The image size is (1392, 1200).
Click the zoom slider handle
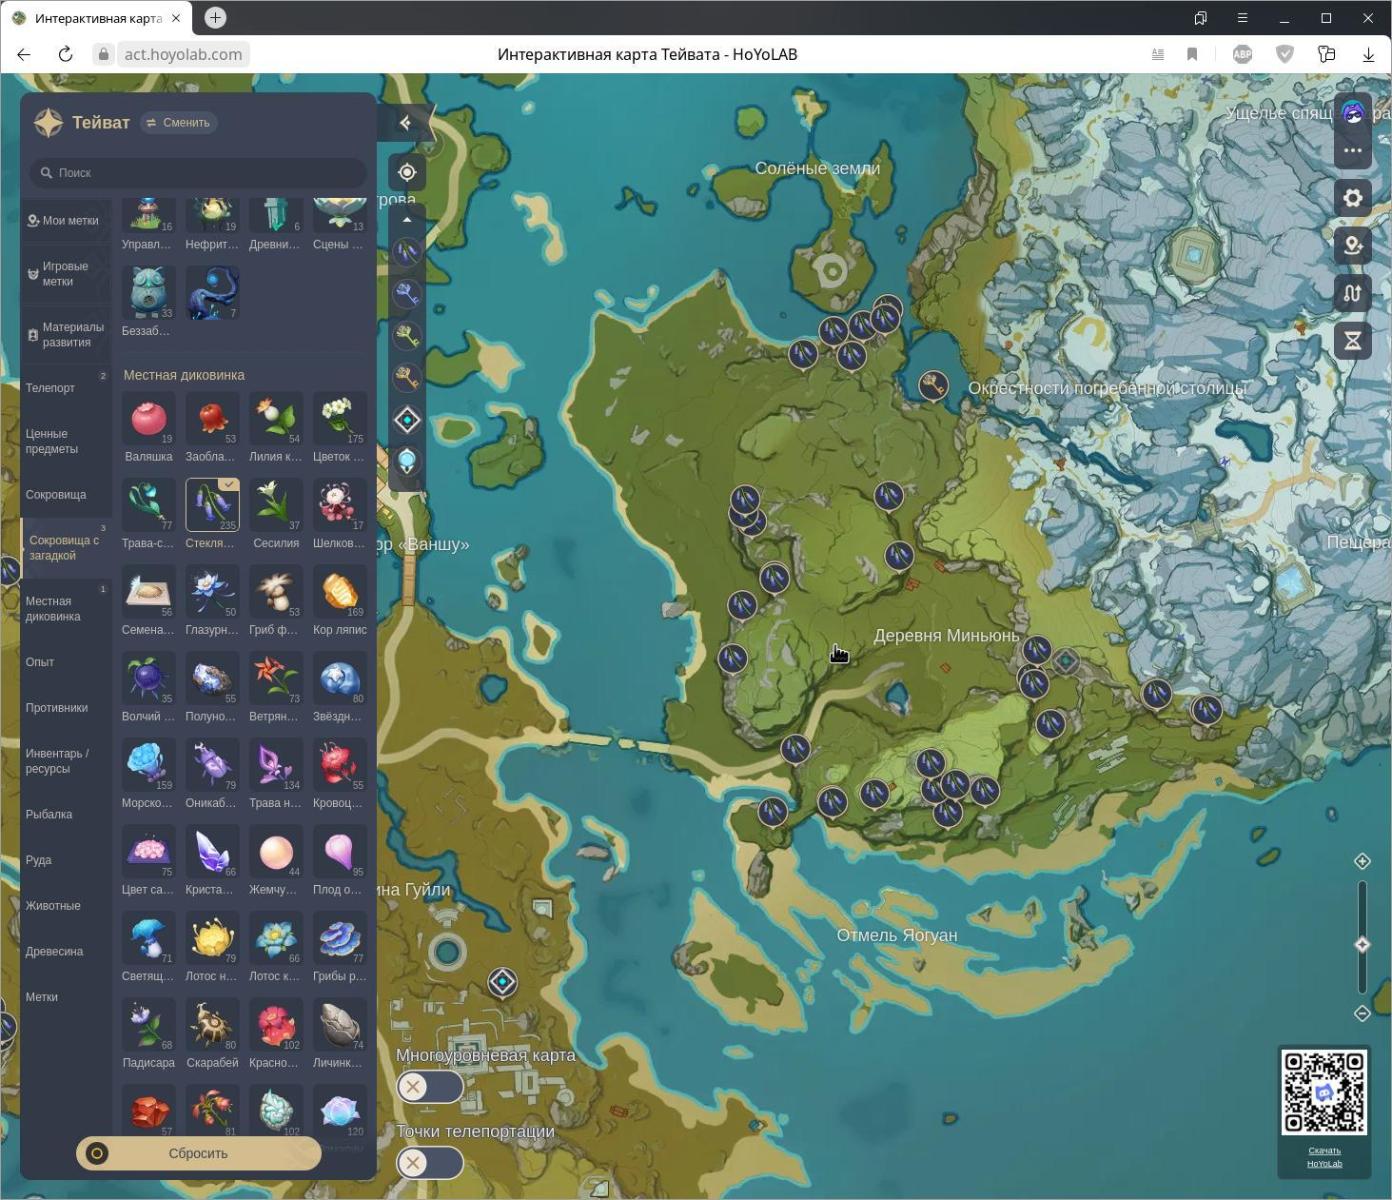pyautogui.click(x=1362, y=945)
